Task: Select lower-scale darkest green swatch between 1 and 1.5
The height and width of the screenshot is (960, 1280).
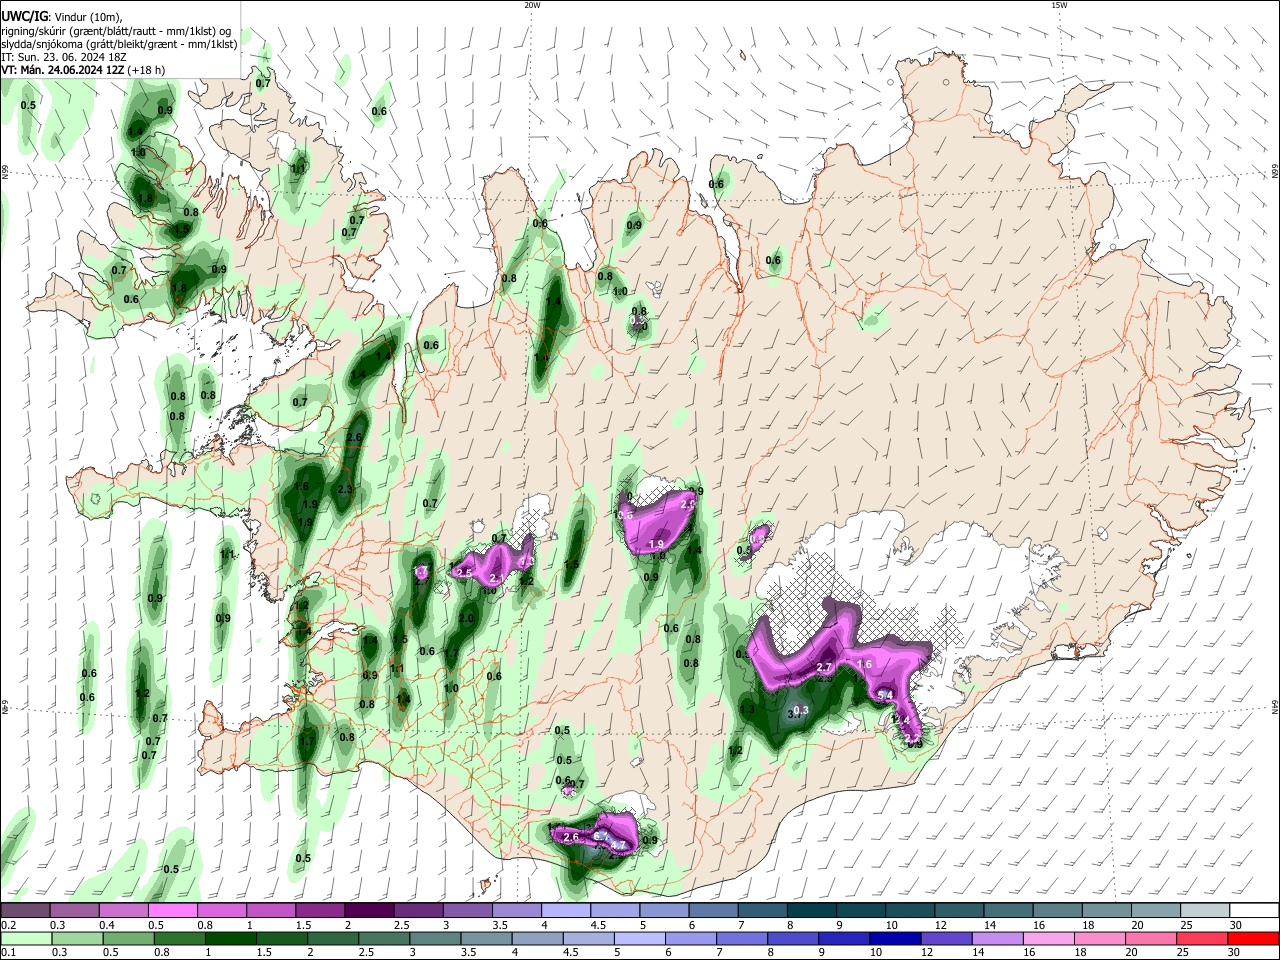Action: click(231, 938)
